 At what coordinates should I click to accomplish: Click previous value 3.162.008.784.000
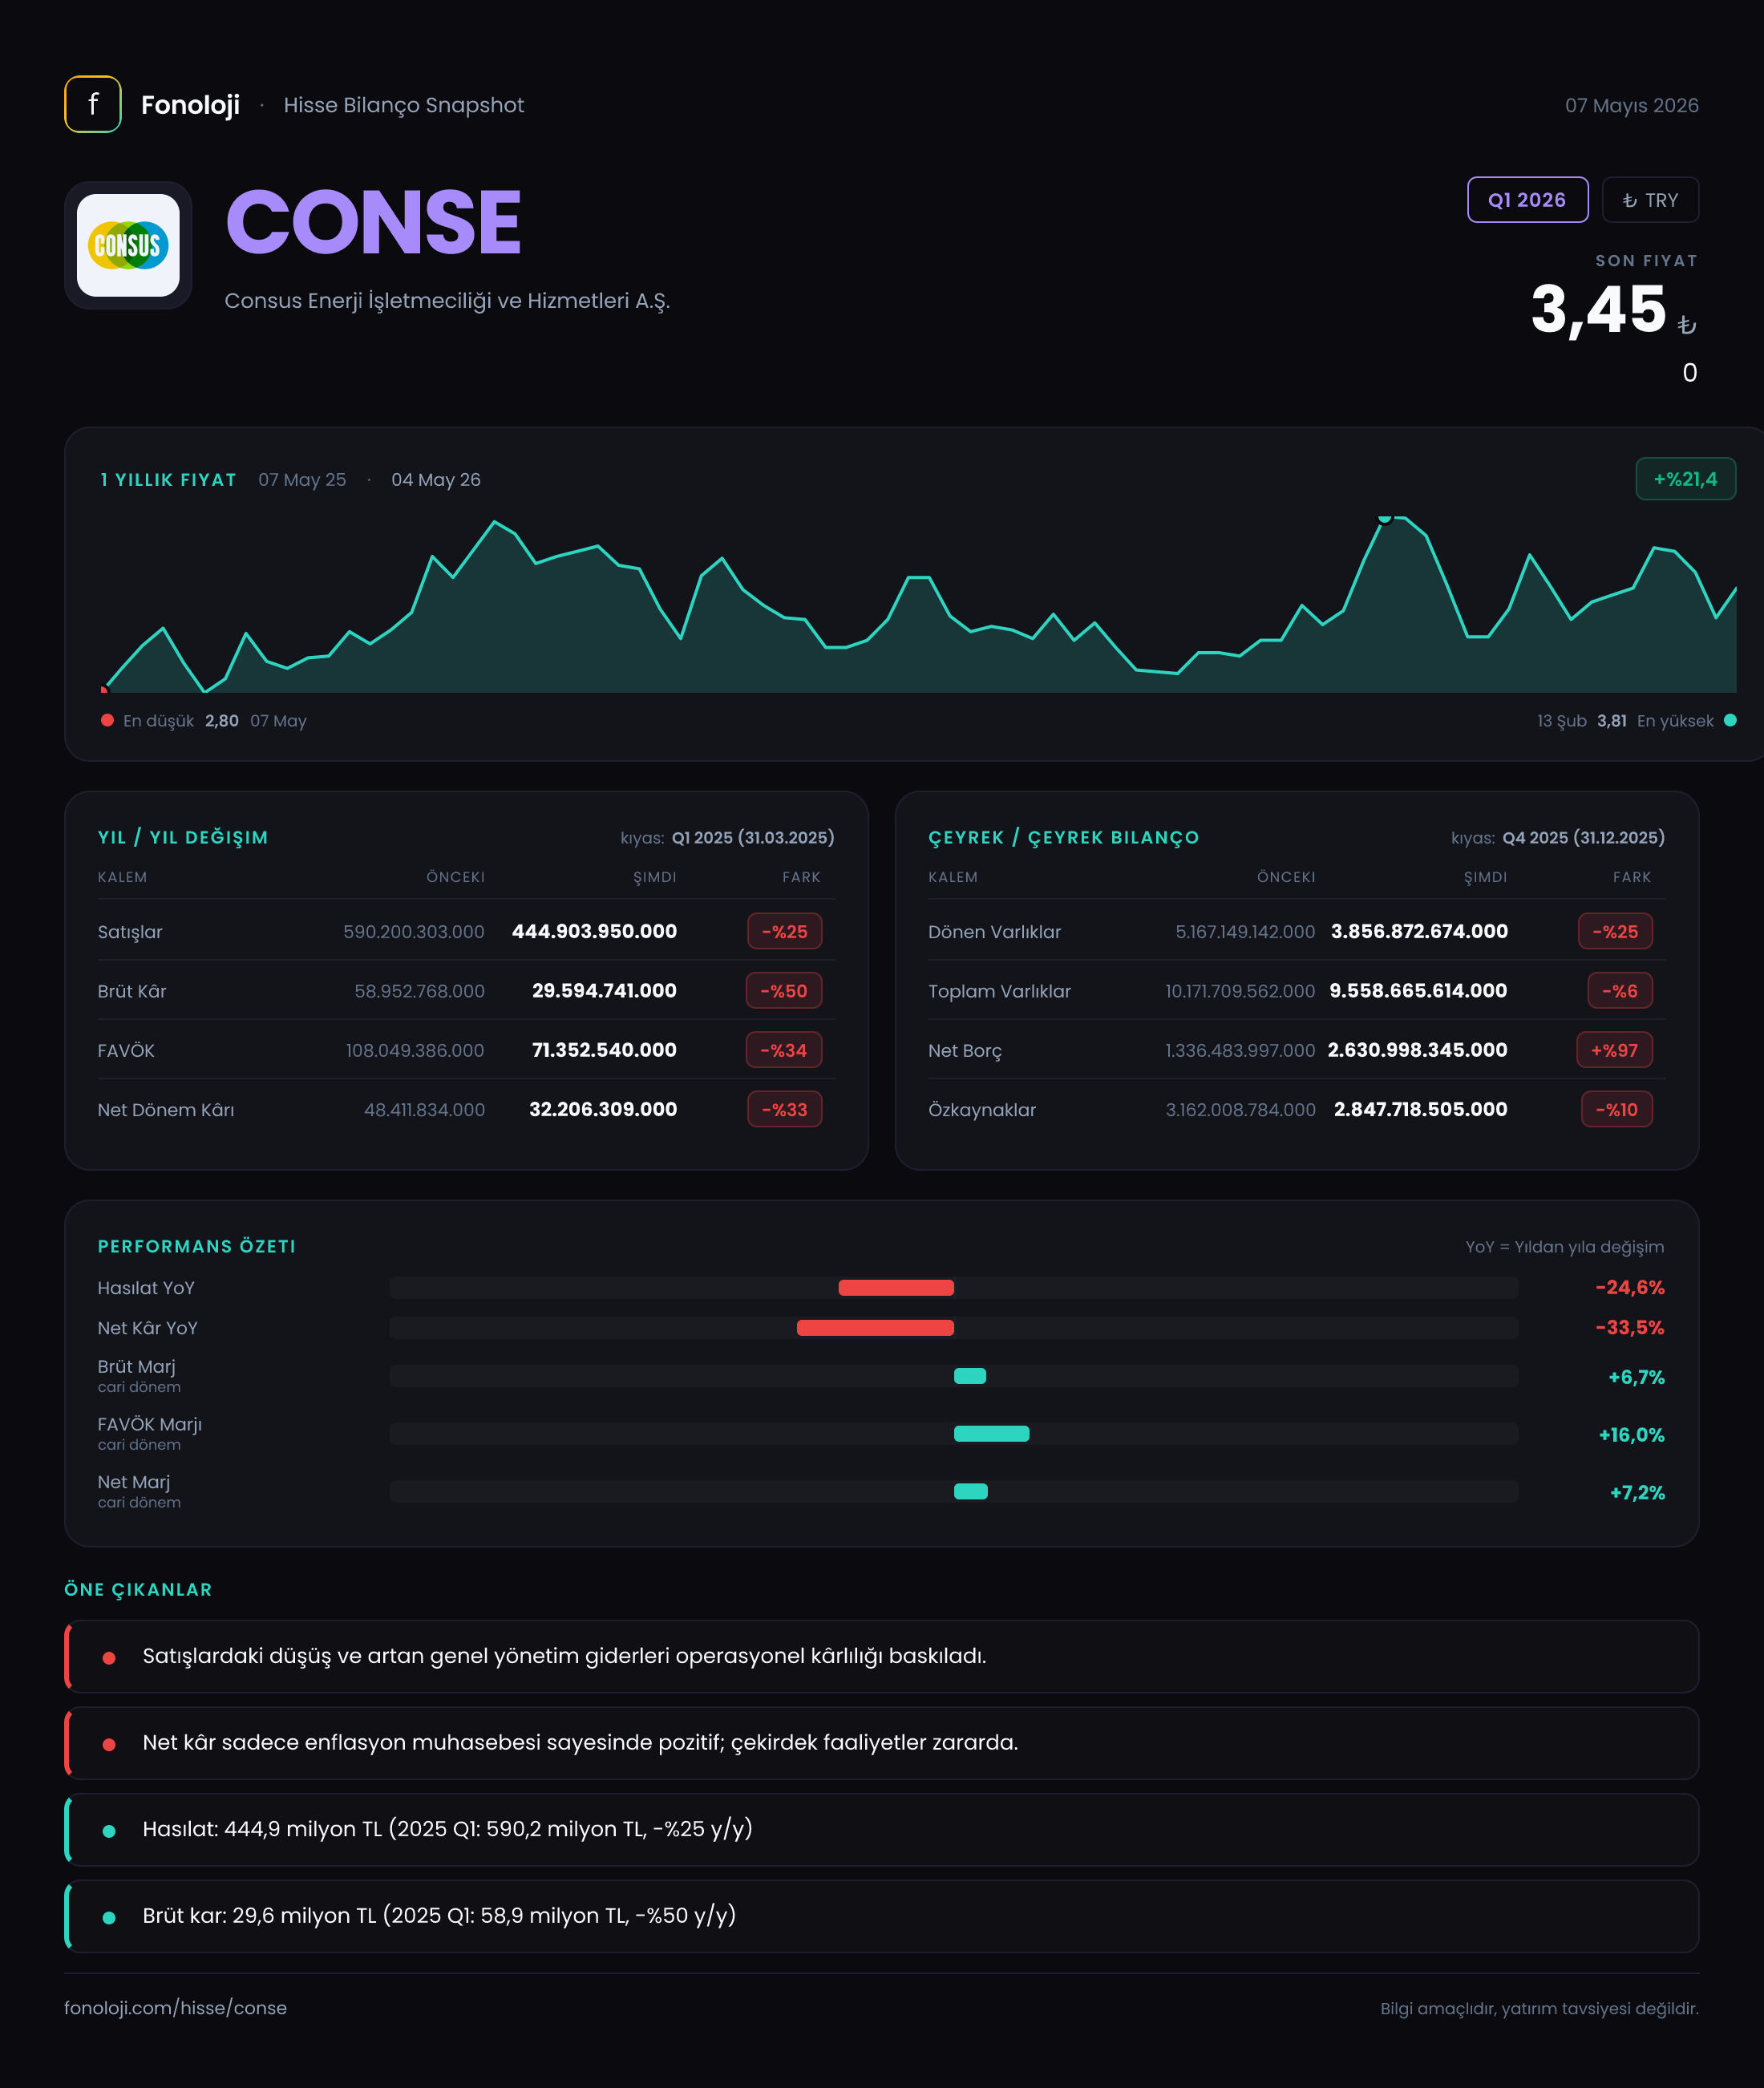pos(1241,1110)
